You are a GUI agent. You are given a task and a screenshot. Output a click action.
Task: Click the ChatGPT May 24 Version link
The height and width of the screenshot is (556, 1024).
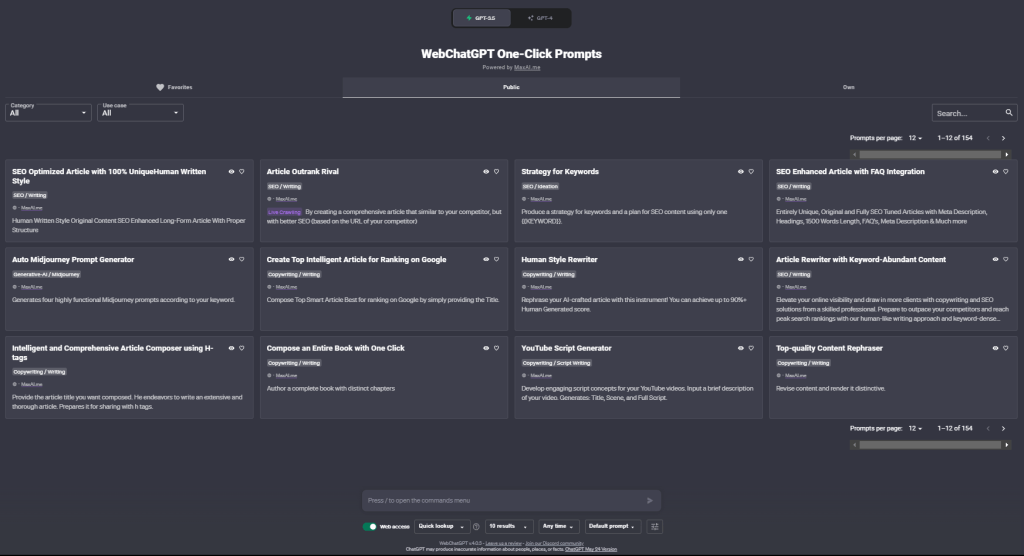tap(591, 549)
